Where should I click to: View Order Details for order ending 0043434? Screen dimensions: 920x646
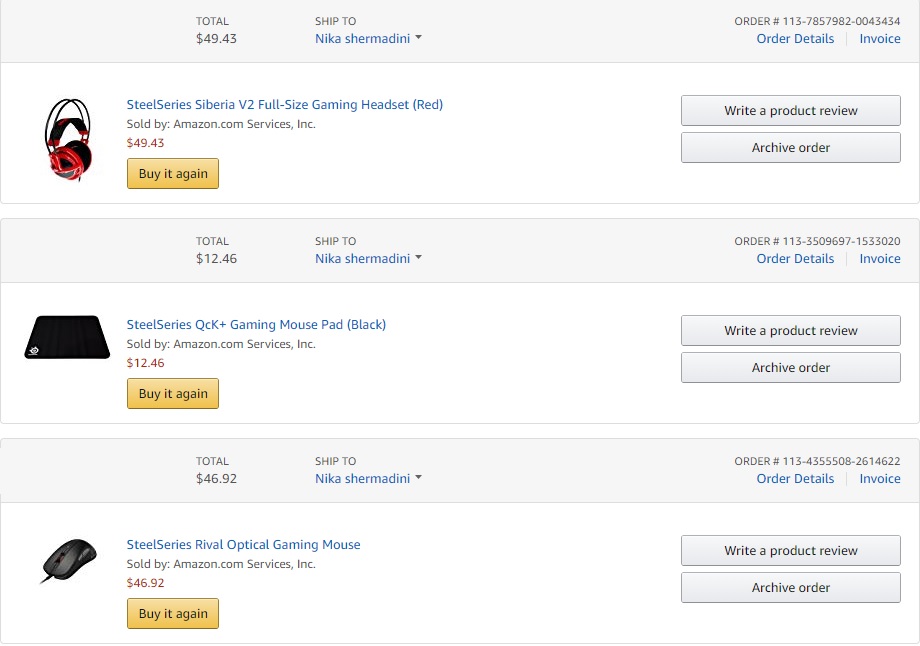coord(795,38)
